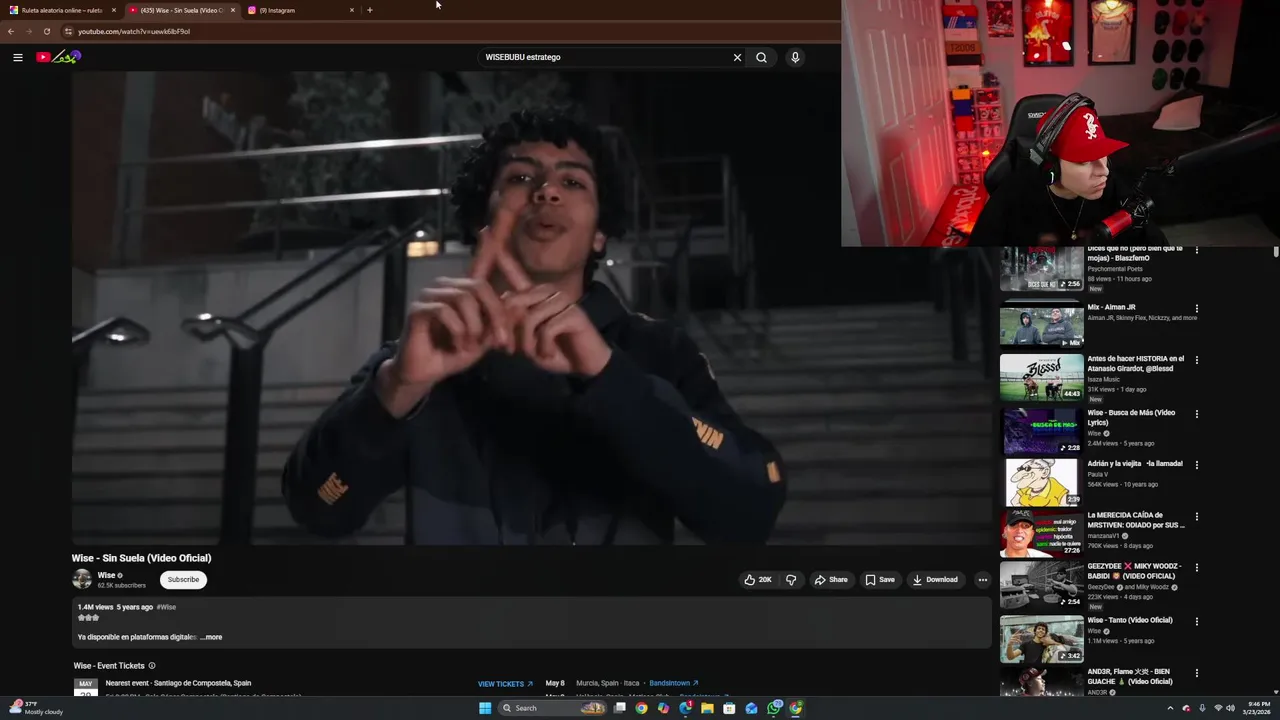Click the Windows taskbar Search box
The width and height of the screenshot is (1280, 720).
tap(553, 708)
